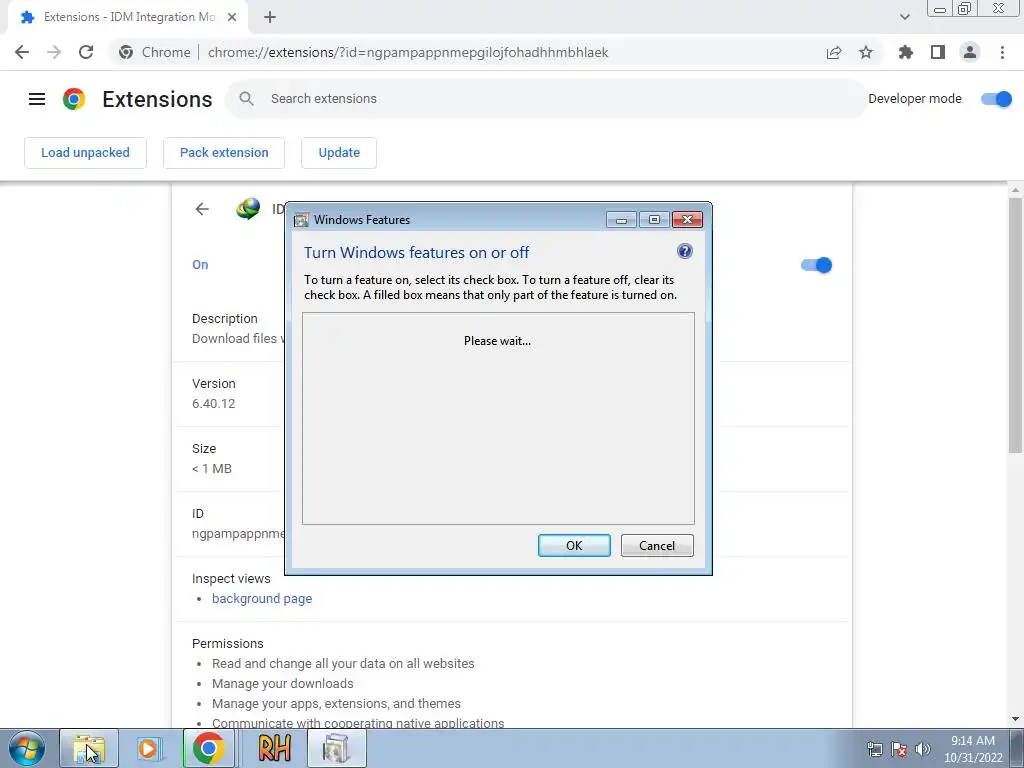The image size is (1024, 768).
Task: Click the version number 6.40.12
Action: (x=214, y=404)
